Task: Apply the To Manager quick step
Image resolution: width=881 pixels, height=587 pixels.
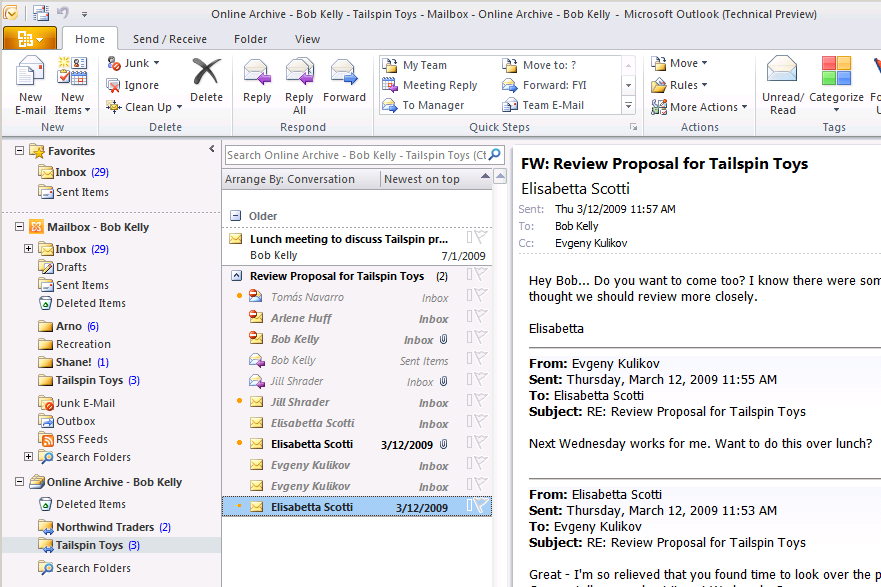Action: 423,105
